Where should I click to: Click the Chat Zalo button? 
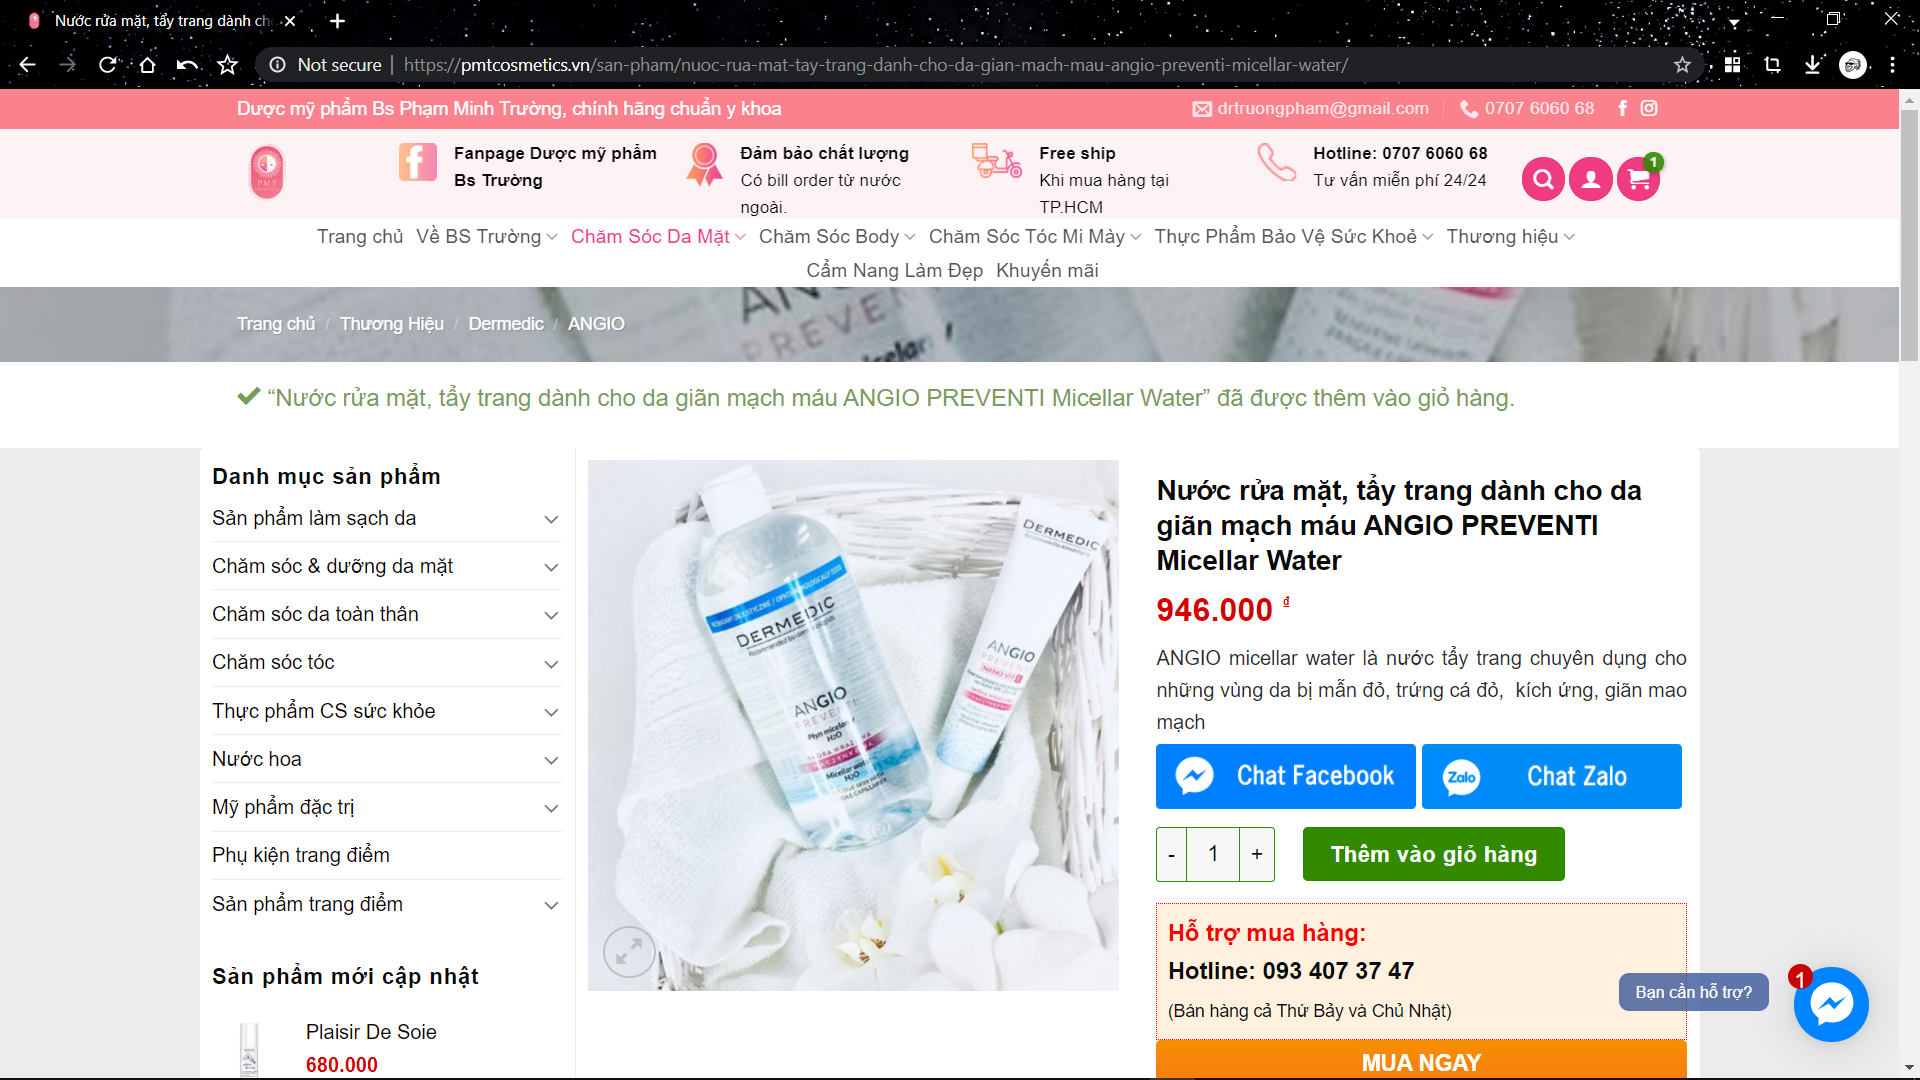coord(1551,776)
